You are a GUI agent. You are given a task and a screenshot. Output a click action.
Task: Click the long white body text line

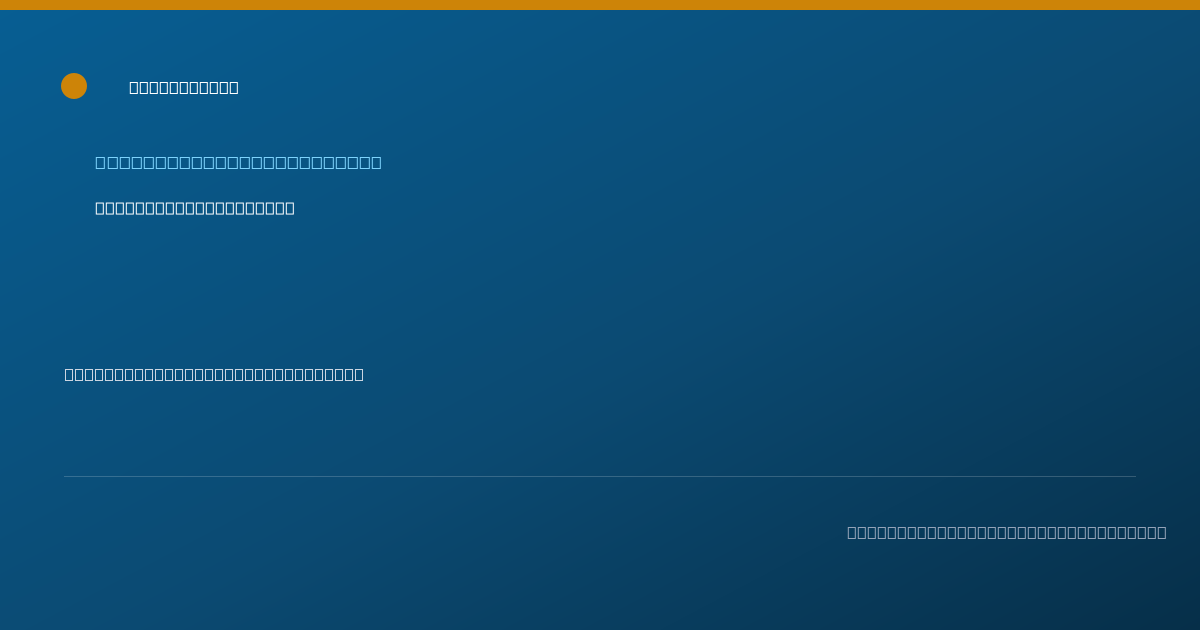pos(214,374)
